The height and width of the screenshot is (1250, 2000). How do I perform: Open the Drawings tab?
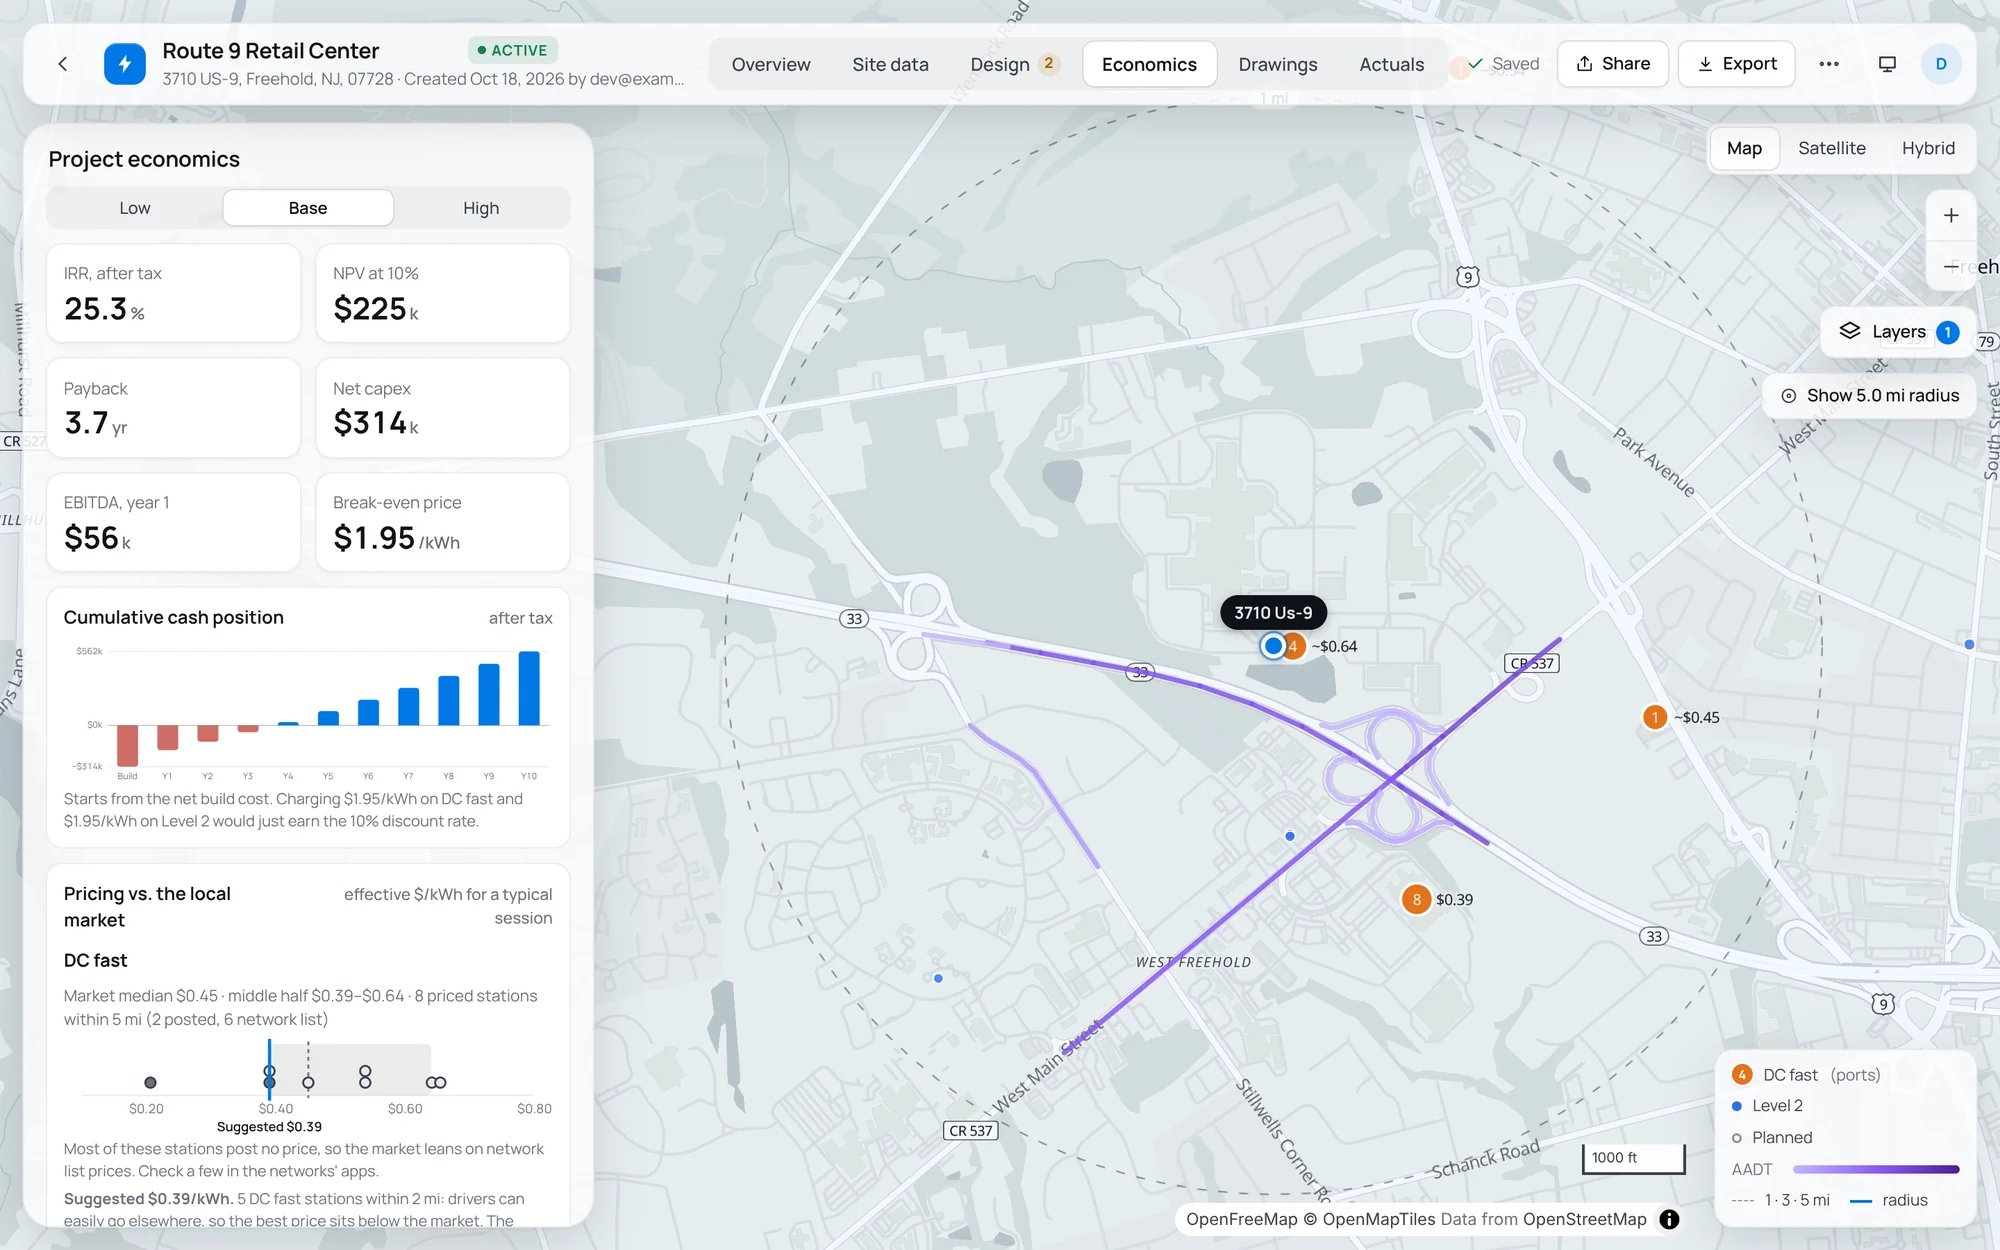coord(1277,64)
